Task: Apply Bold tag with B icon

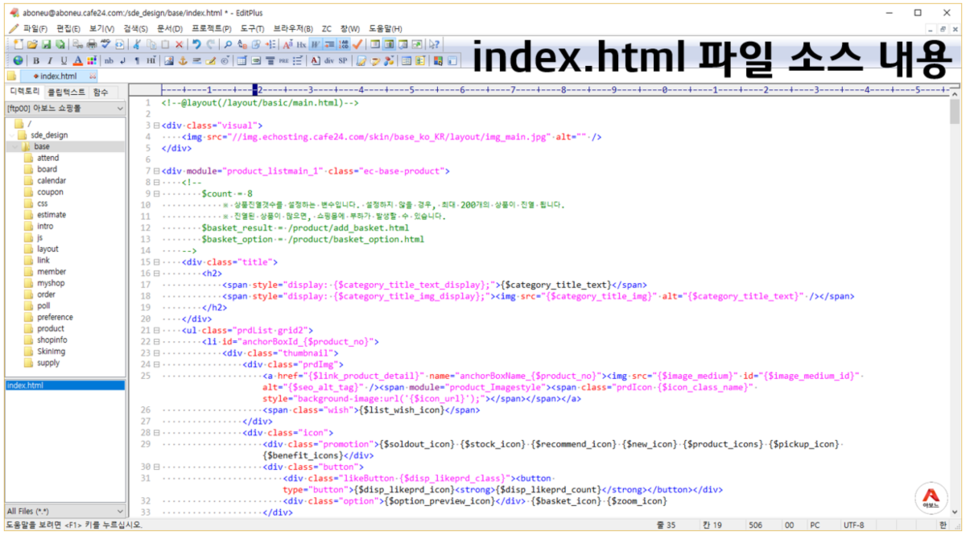Action: click(36, 60)
